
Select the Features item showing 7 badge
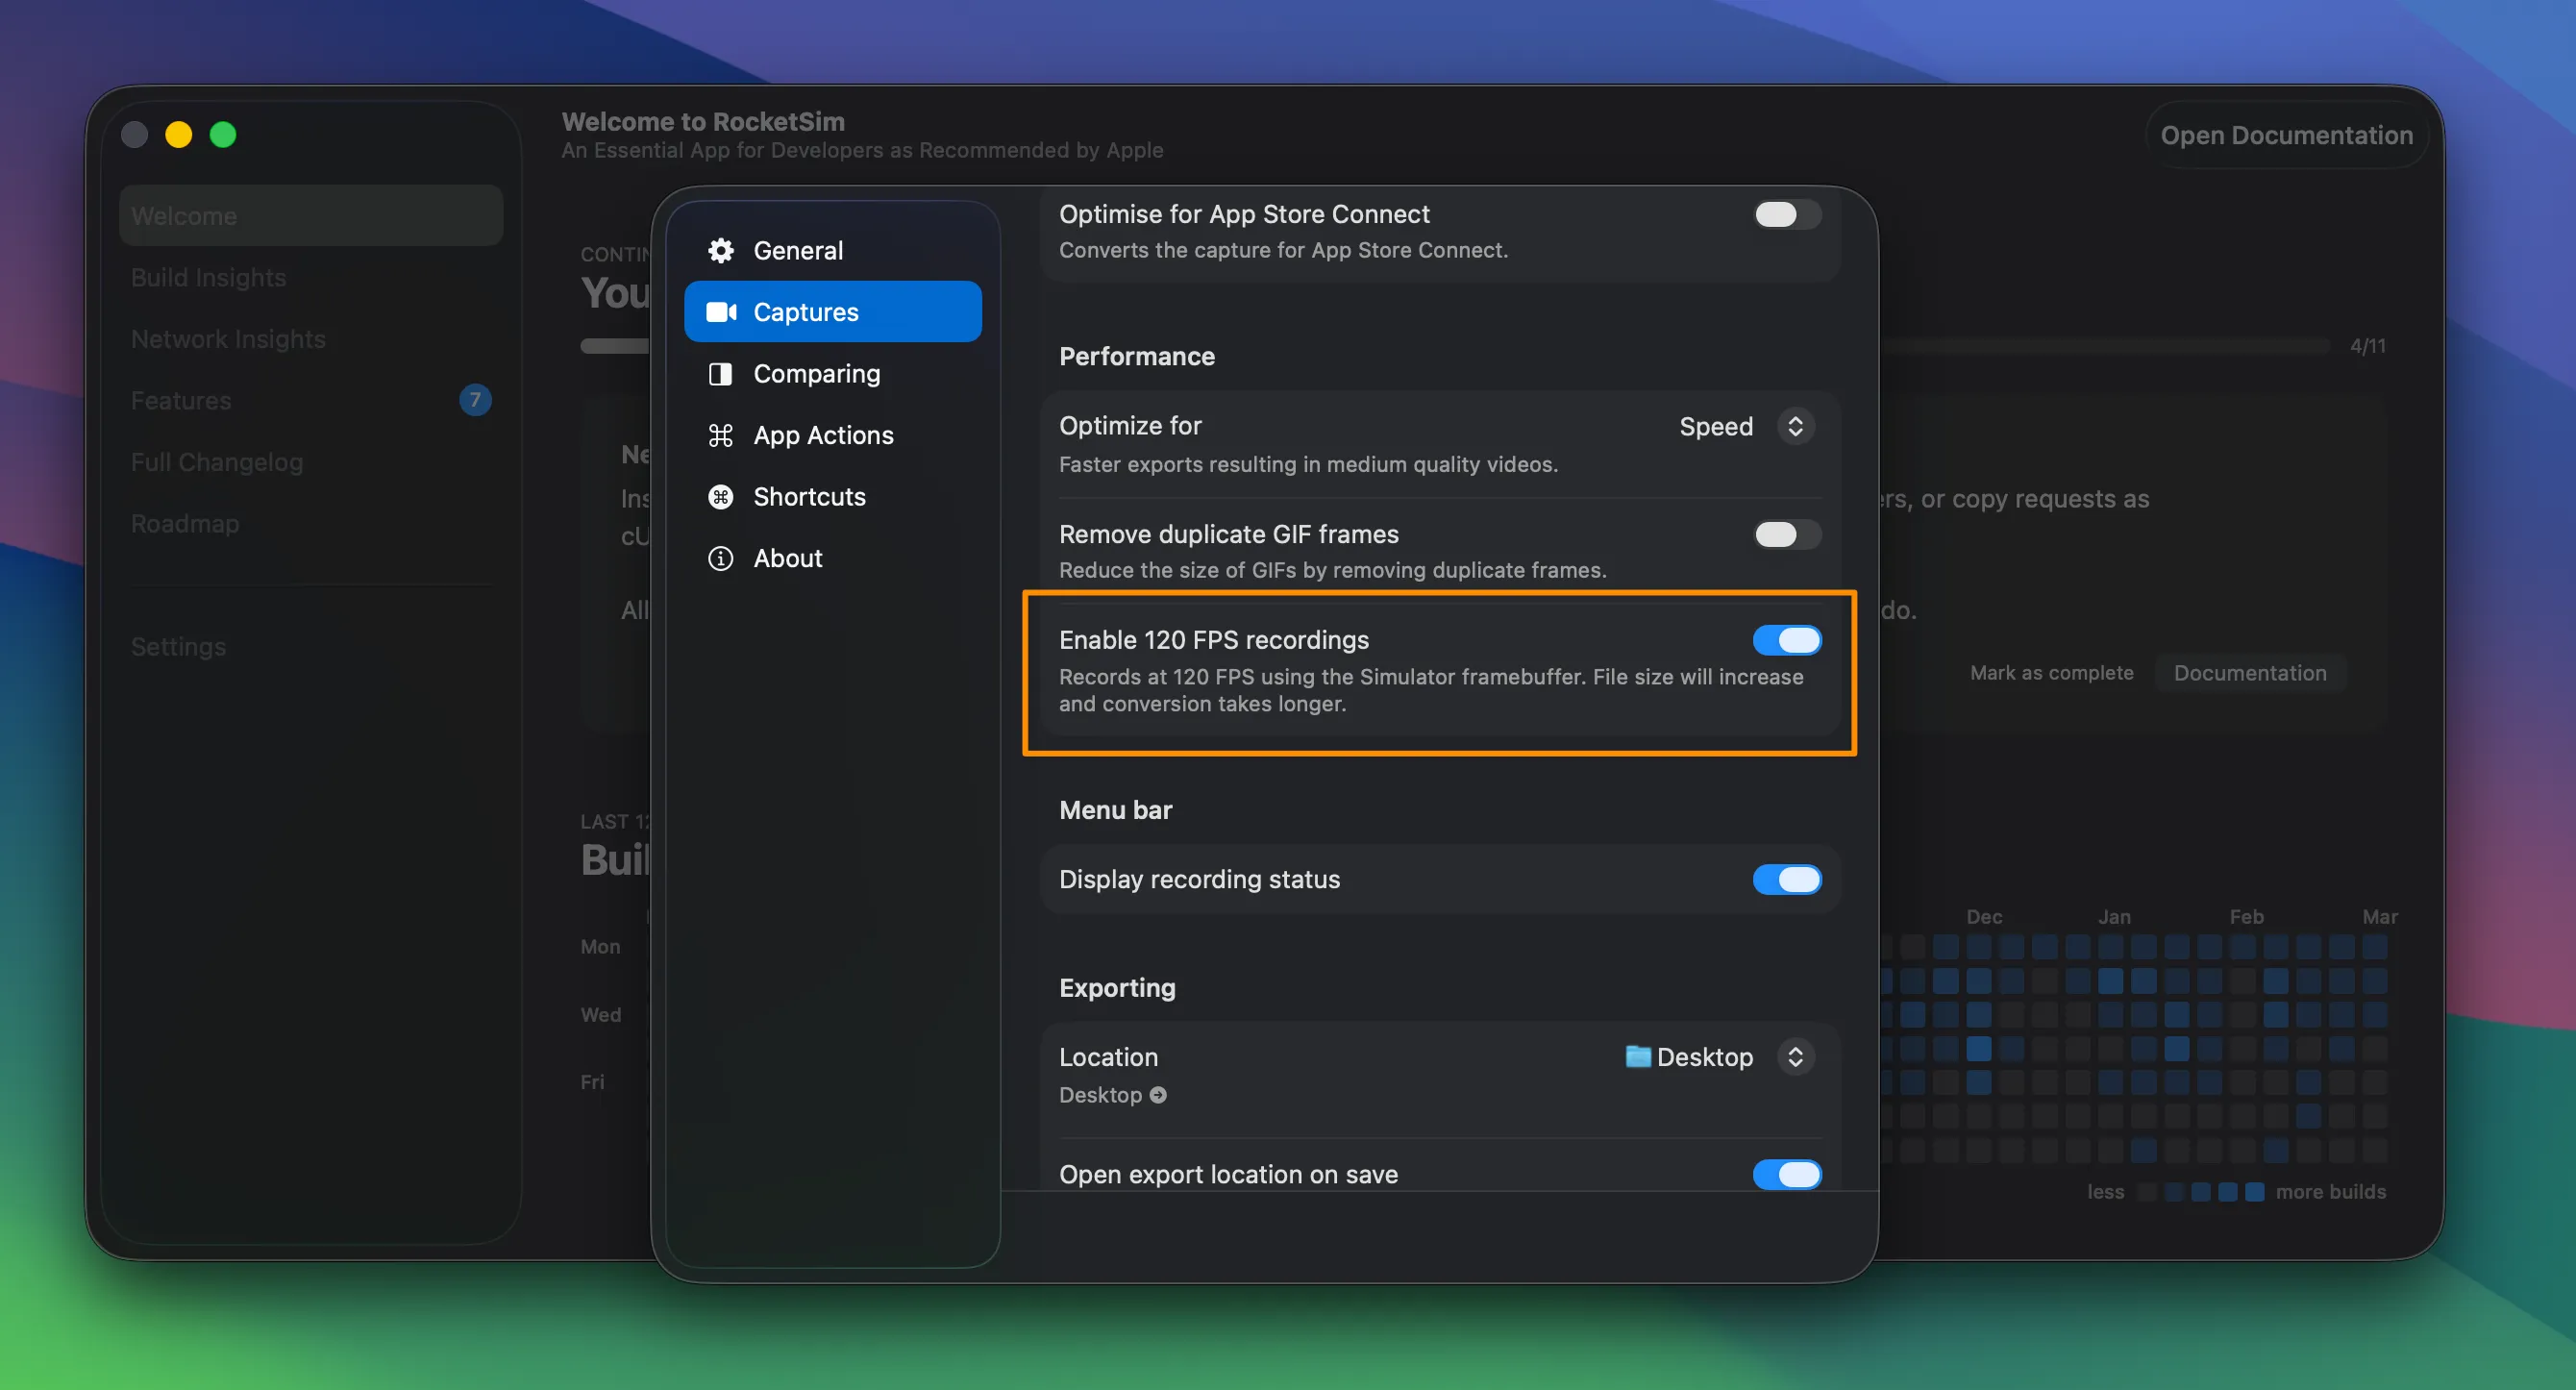[181, 400]
